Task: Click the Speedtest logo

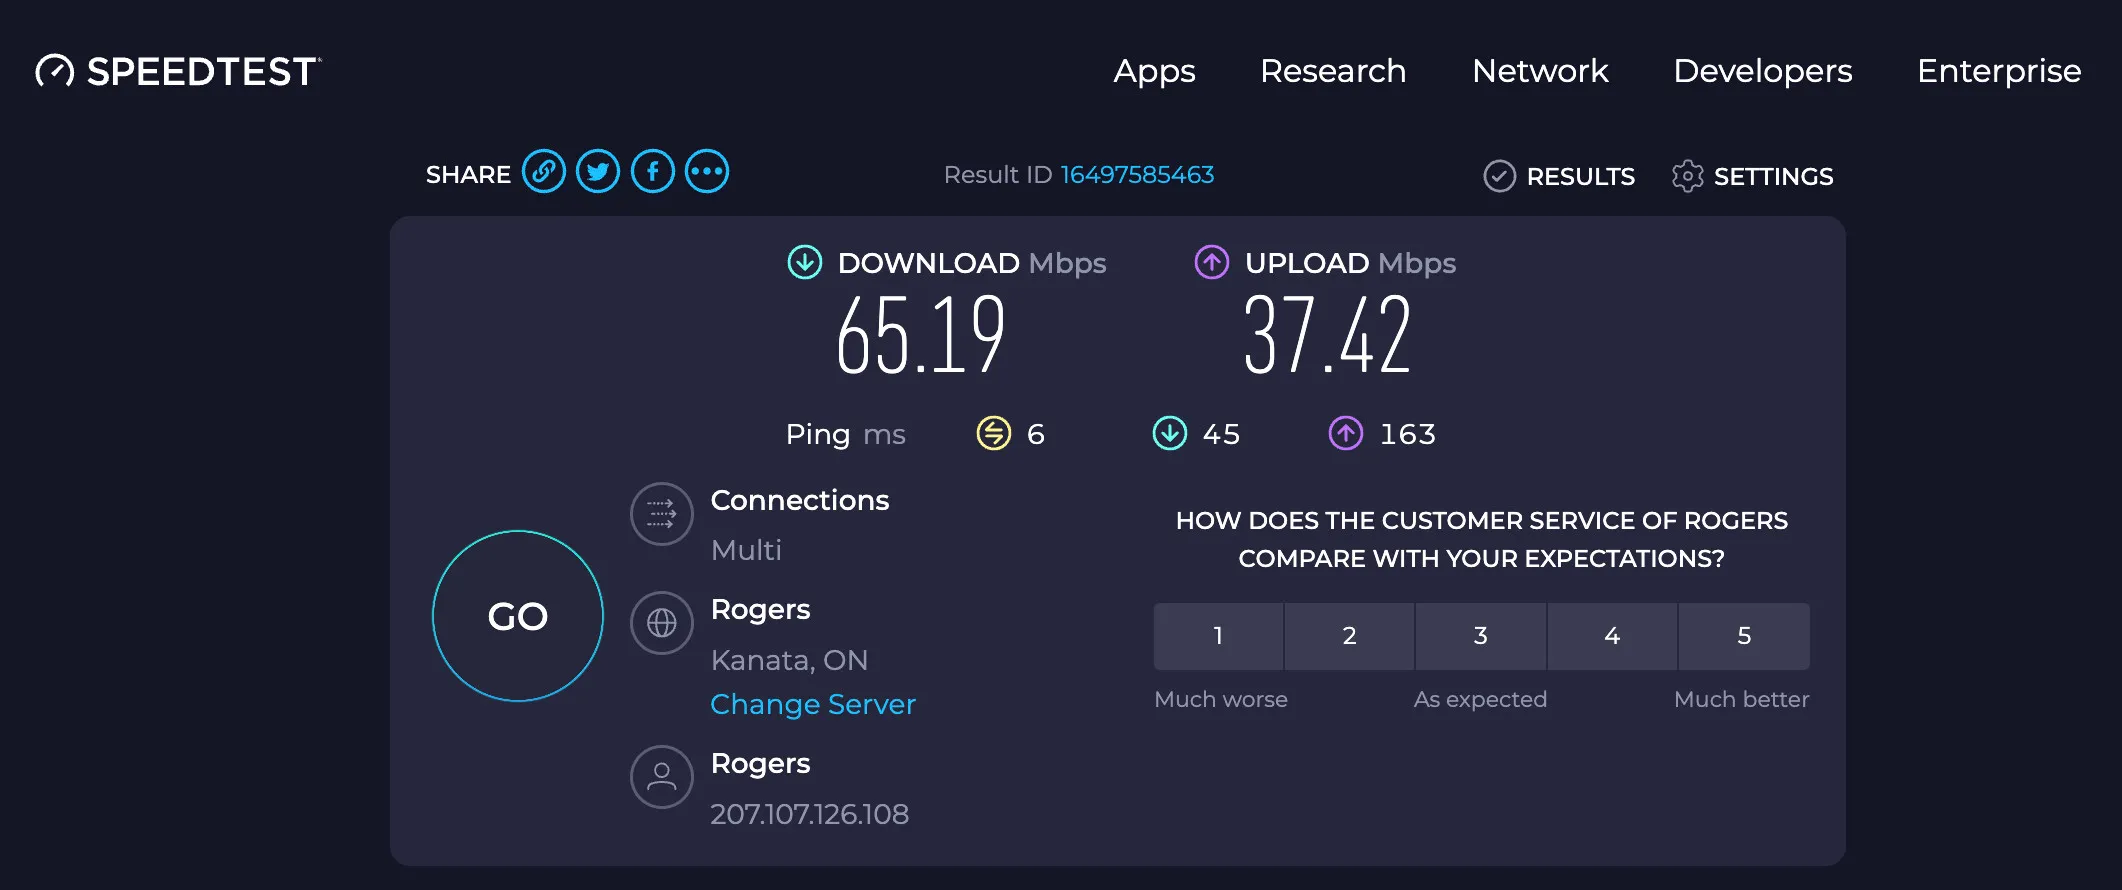Action: click(x=179, y=71)
